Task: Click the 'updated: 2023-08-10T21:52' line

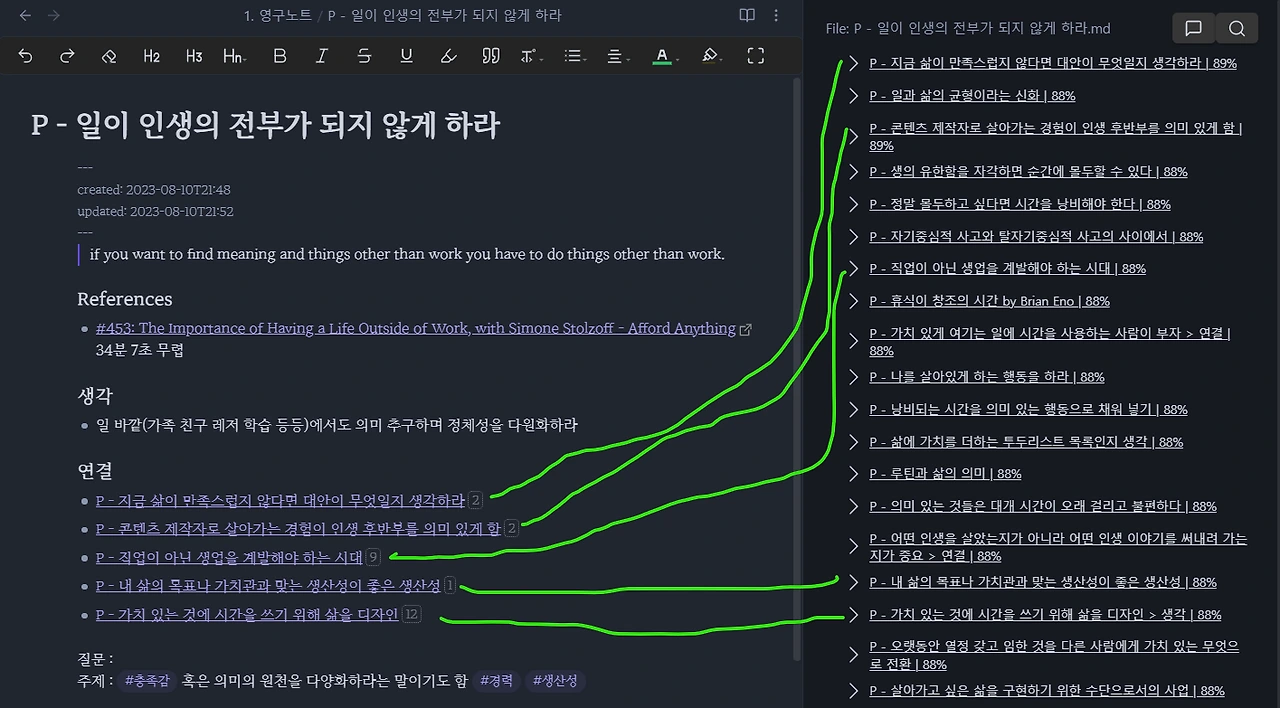Action: point(155,211)
